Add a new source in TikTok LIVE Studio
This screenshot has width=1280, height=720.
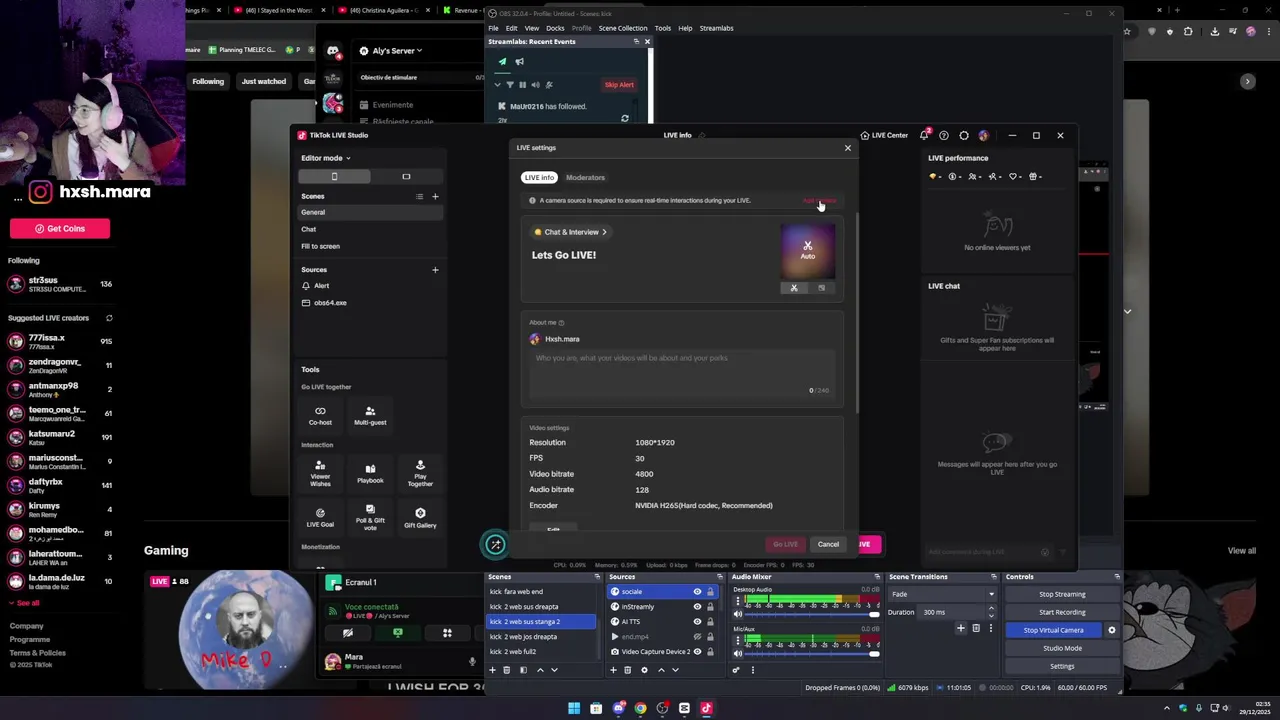(435, 270)
